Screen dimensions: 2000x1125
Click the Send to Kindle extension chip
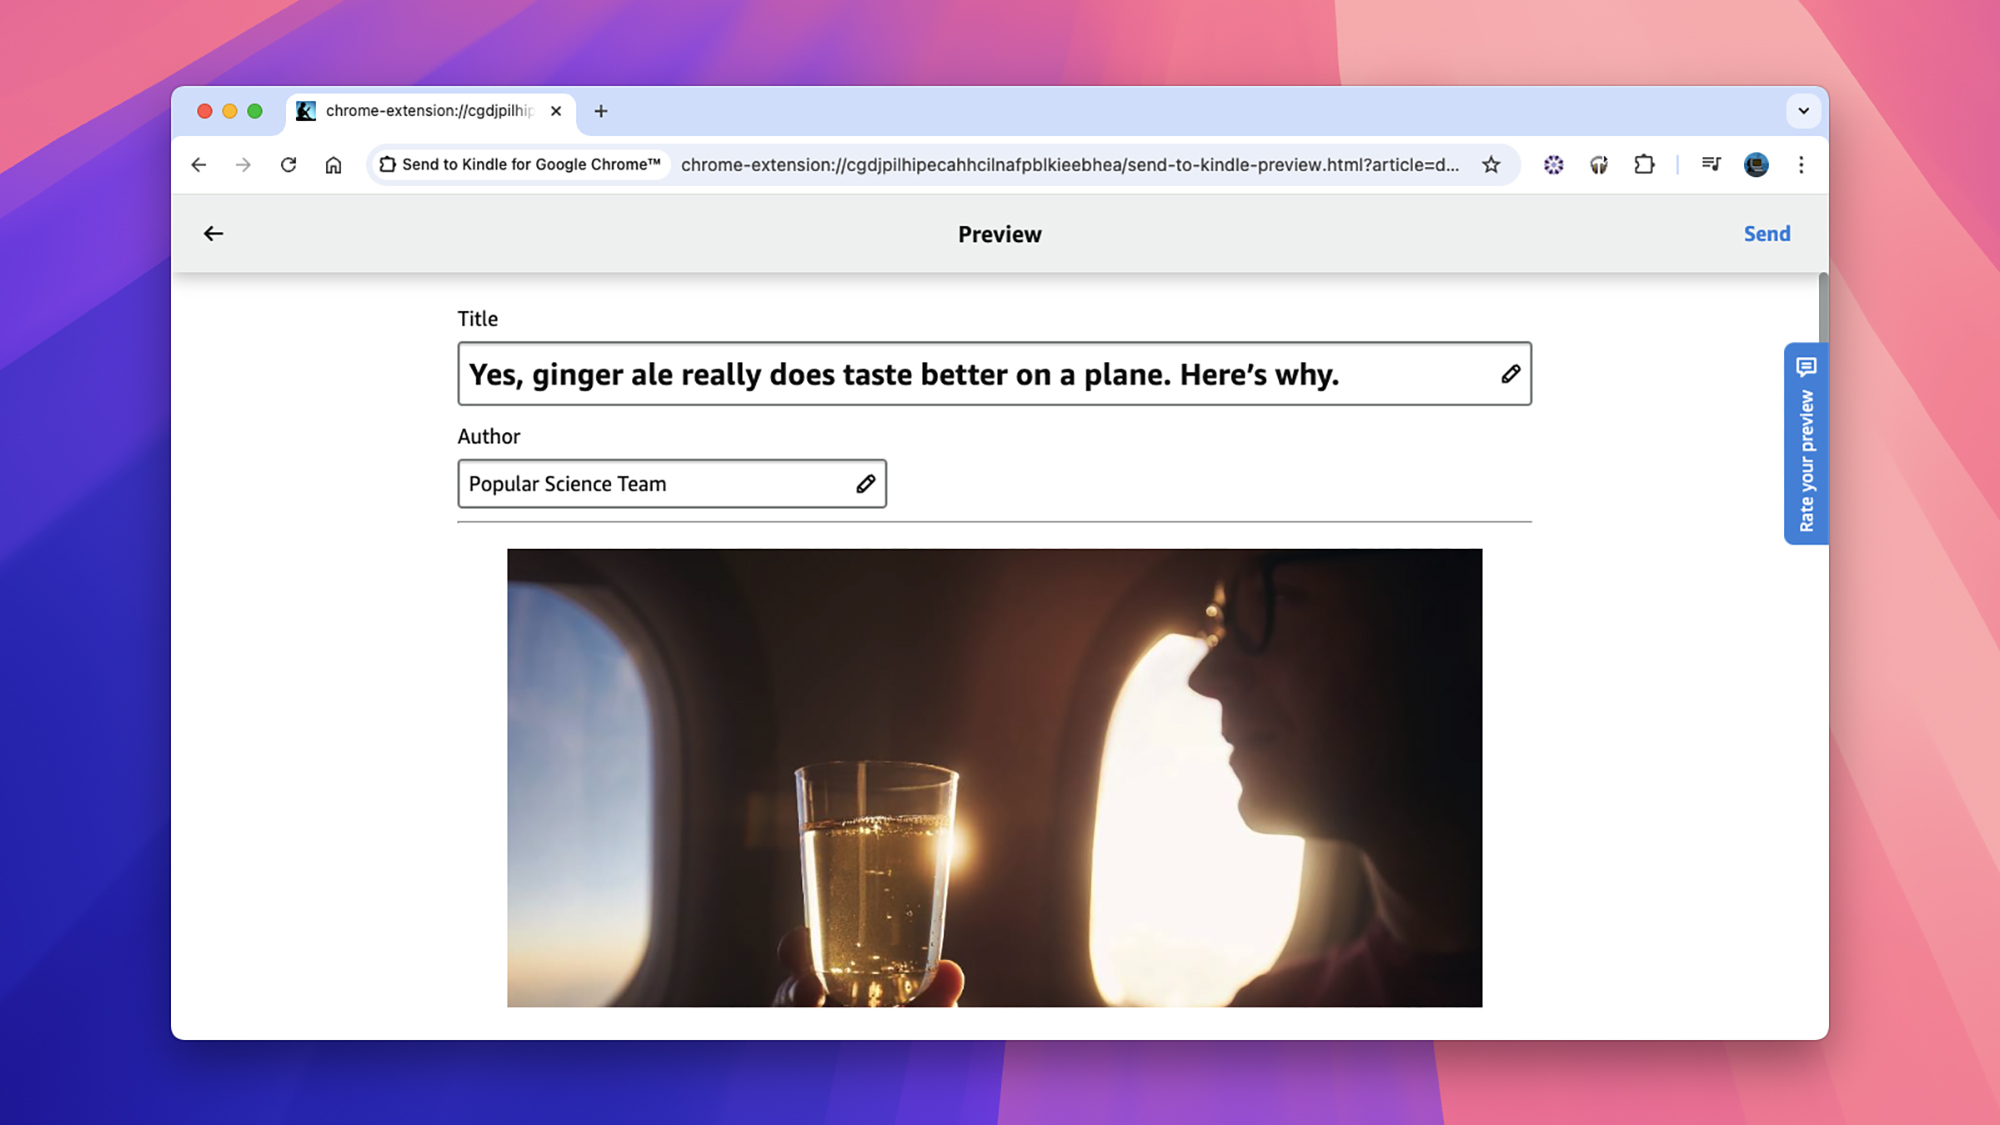520,165
